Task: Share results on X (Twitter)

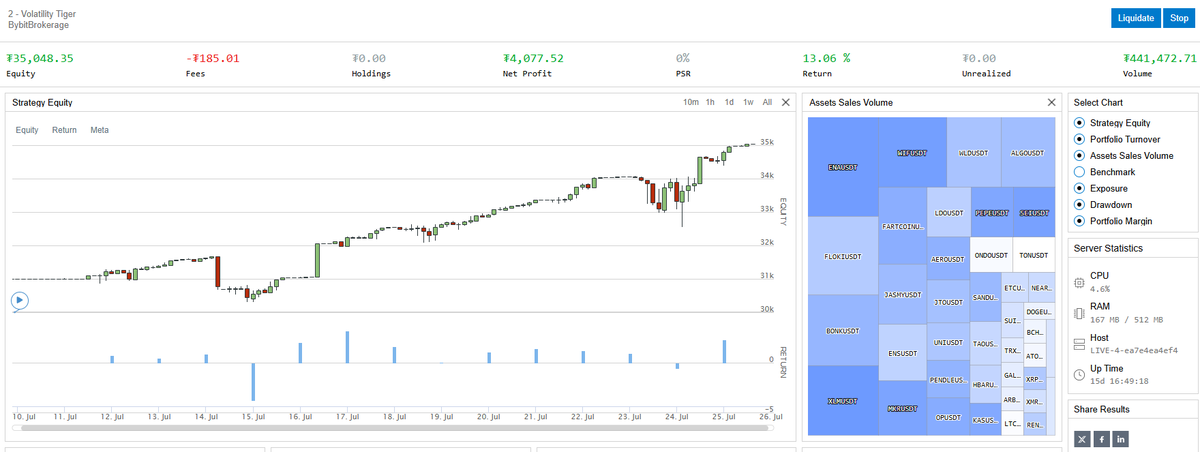Action: [1082, 438]
